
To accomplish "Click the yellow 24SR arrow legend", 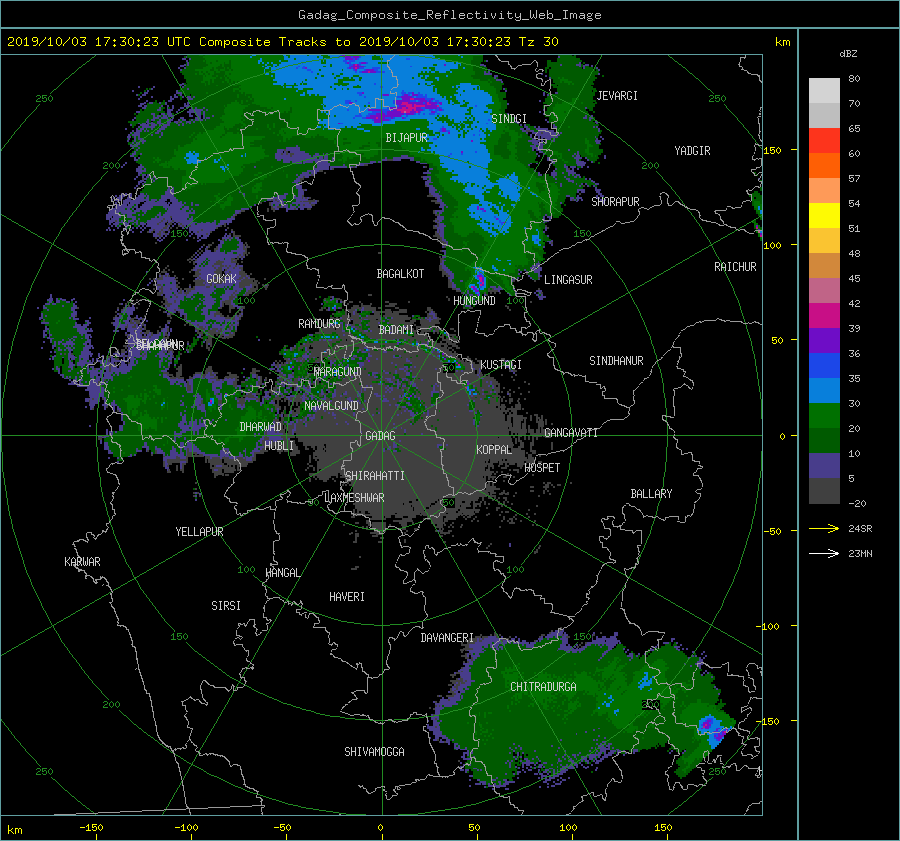I will coord(824,529).
